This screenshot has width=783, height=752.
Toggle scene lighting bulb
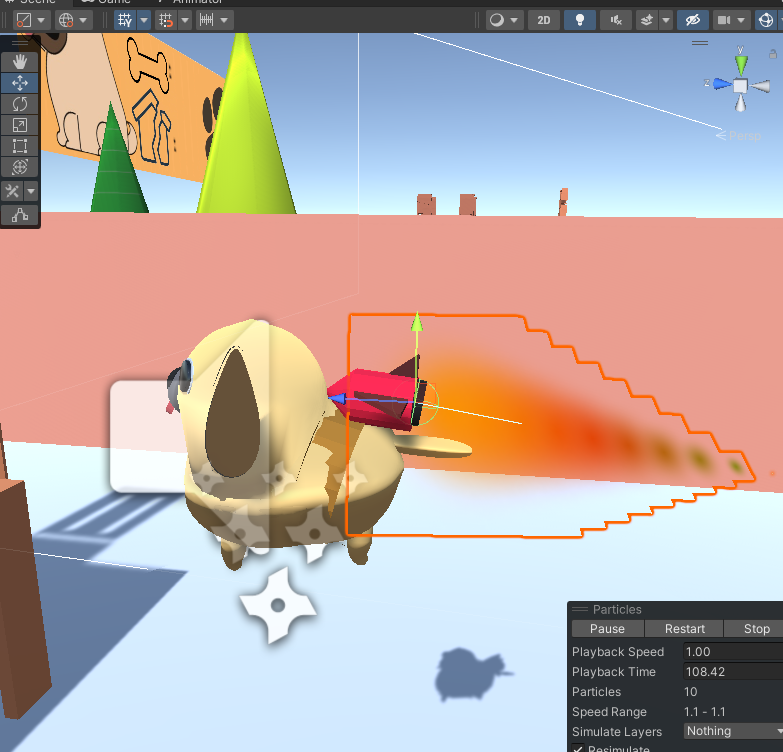pyautogui.click(x=580, y=20)
